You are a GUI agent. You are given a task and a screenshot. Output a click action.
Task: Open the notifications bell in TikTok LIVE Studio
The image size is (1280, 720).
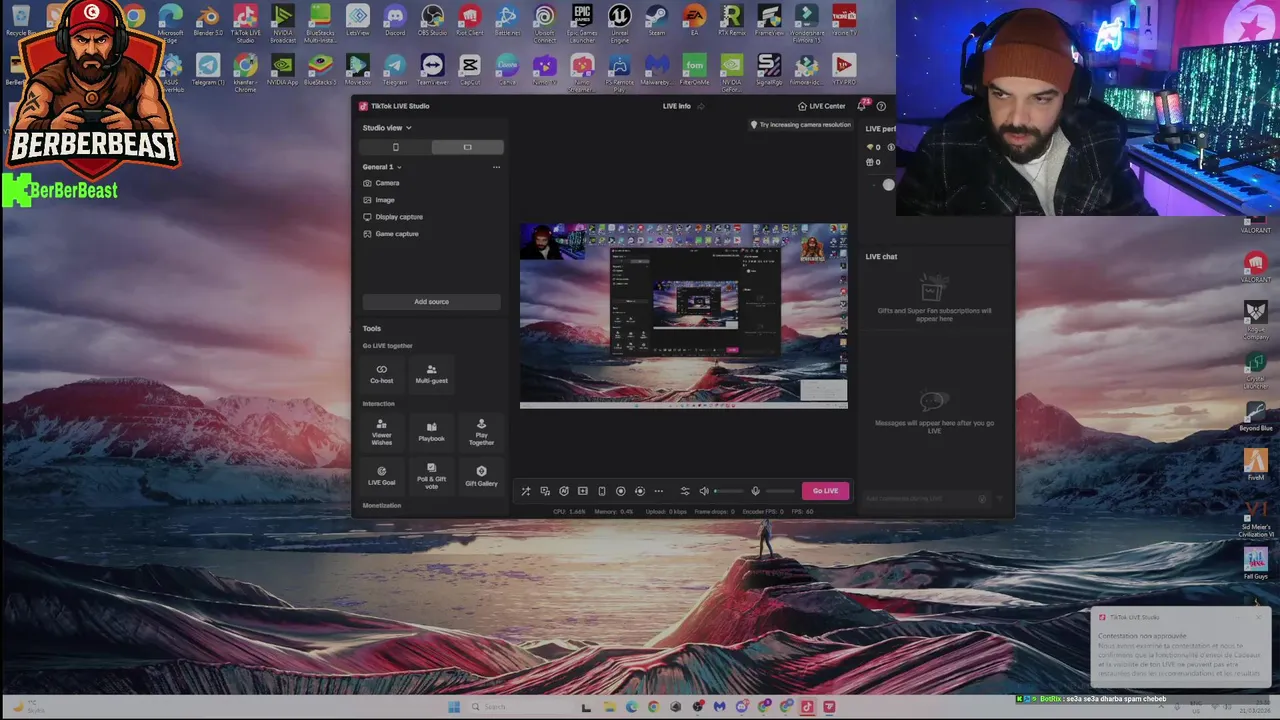(863, 105)
